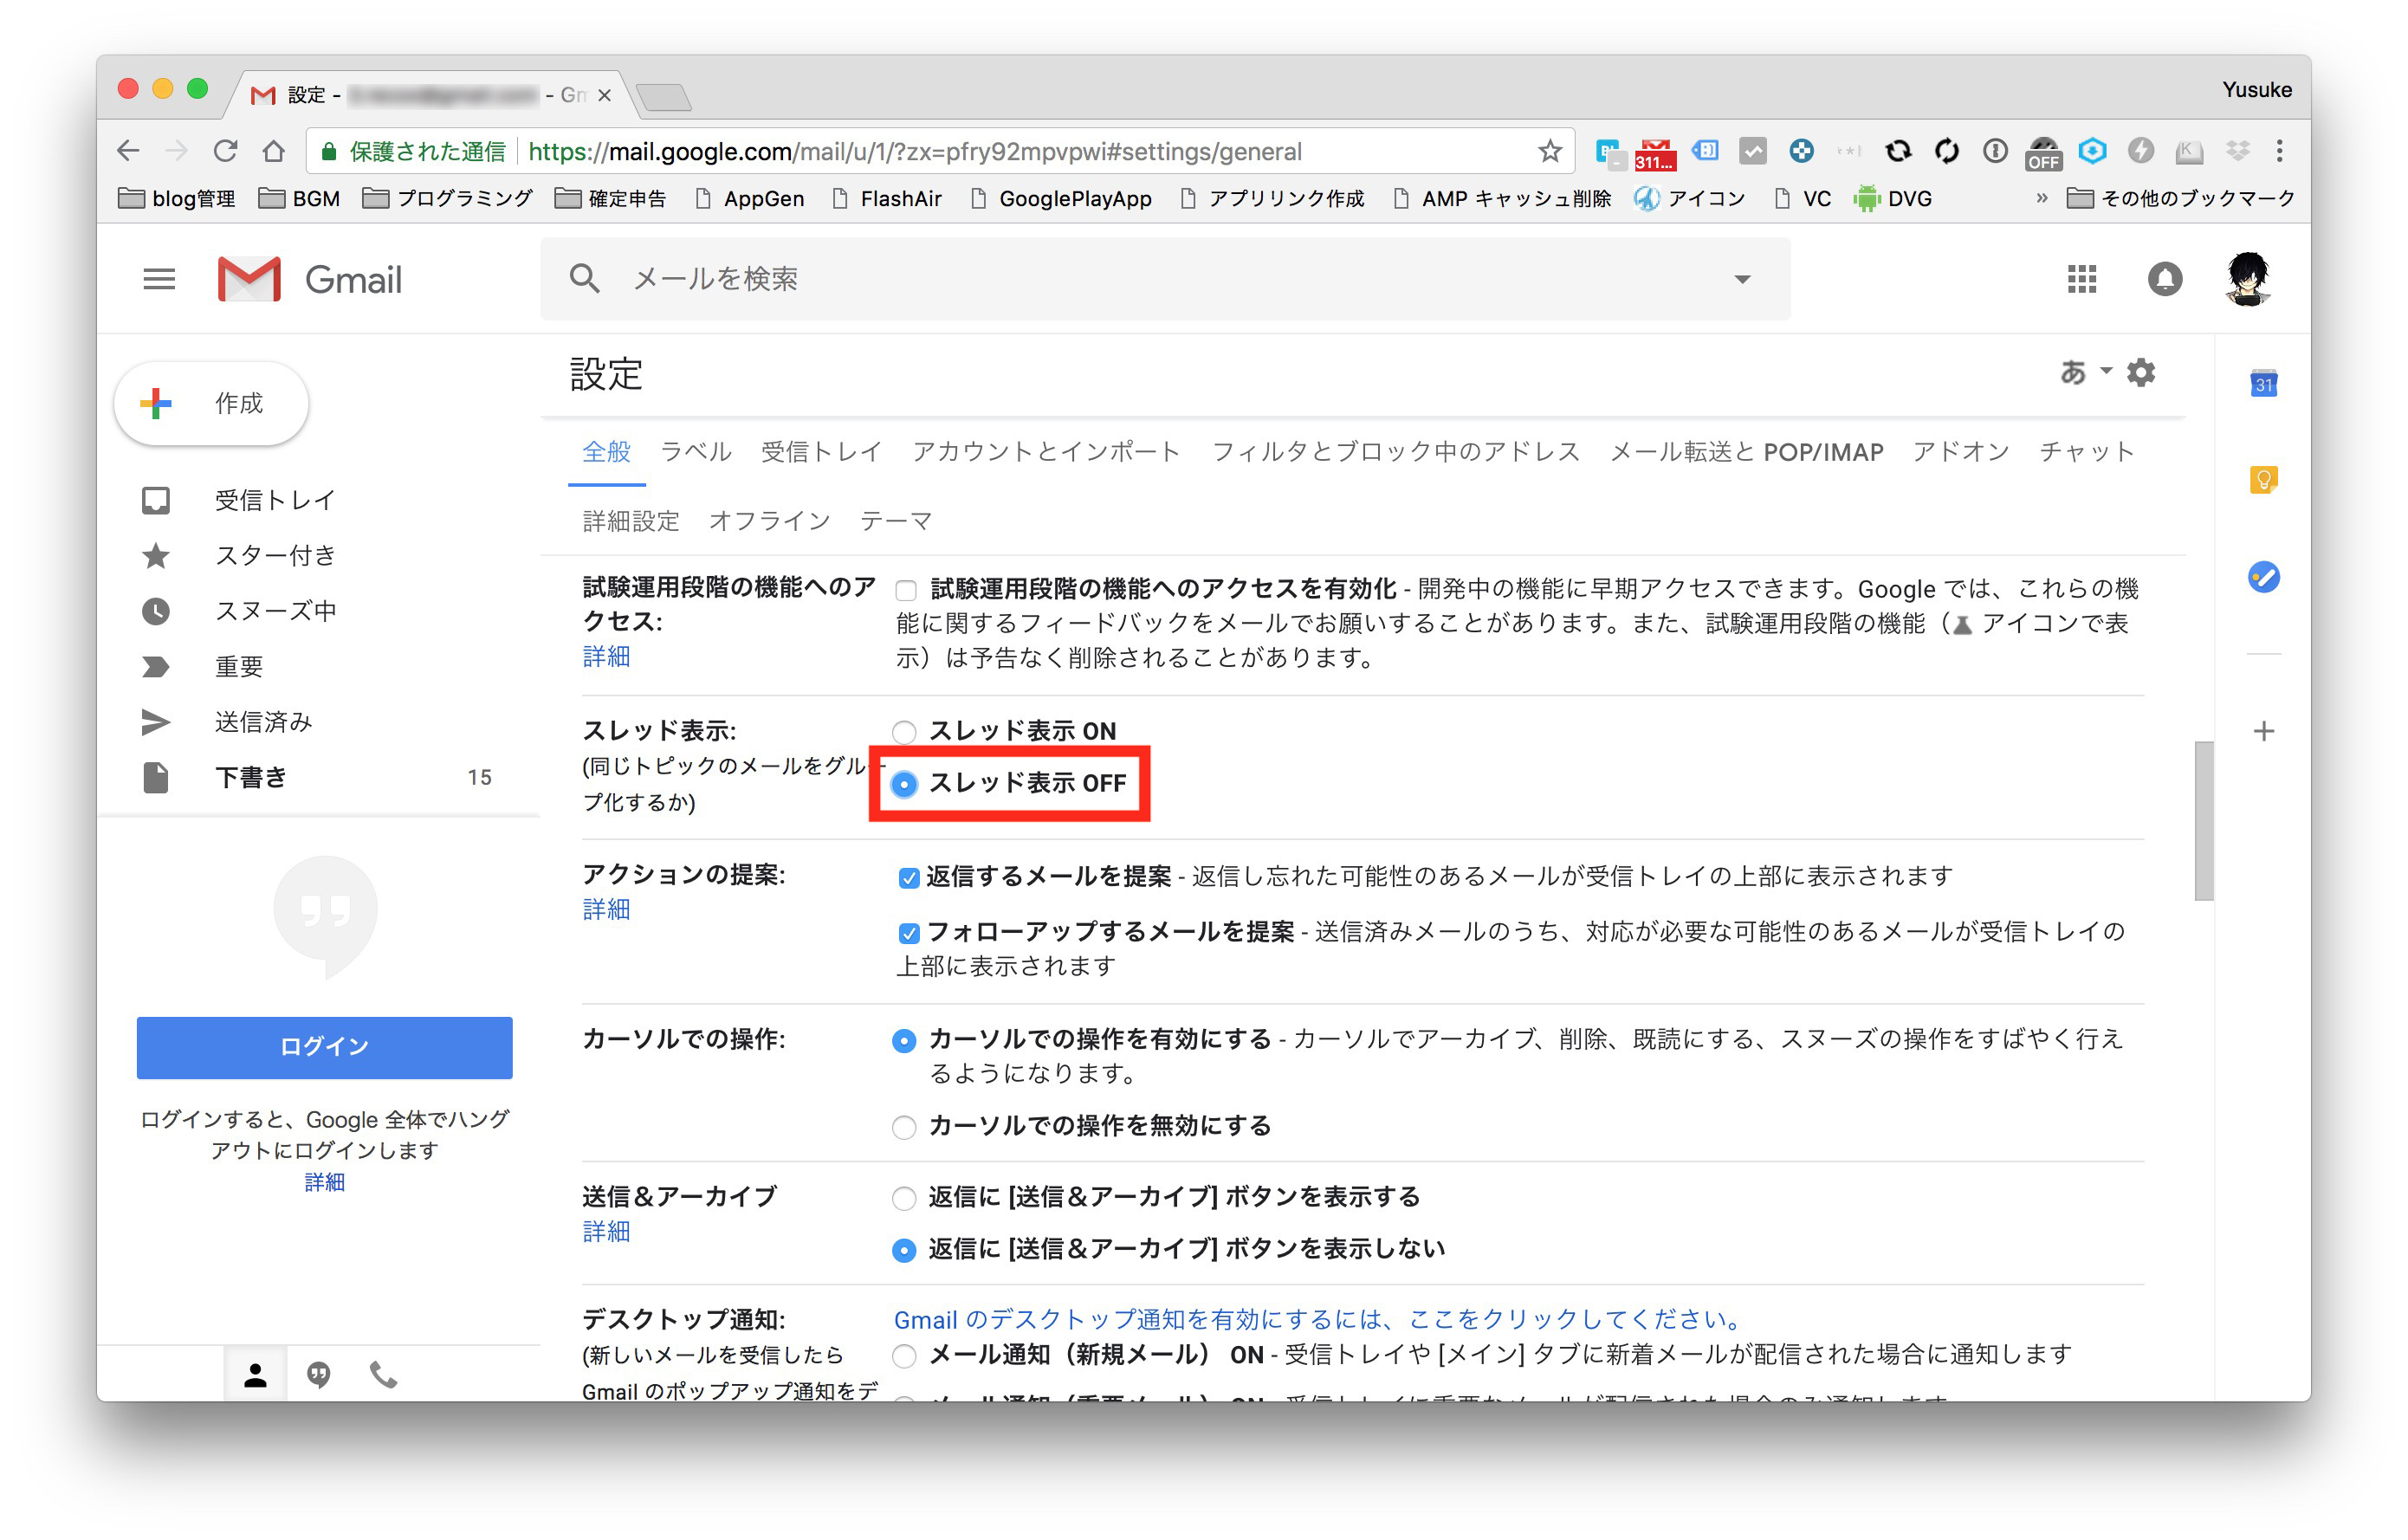The image size is (2408, 1540).
Task: Open 詳細 link under Hangouts login text
Action: point(324,1182)
